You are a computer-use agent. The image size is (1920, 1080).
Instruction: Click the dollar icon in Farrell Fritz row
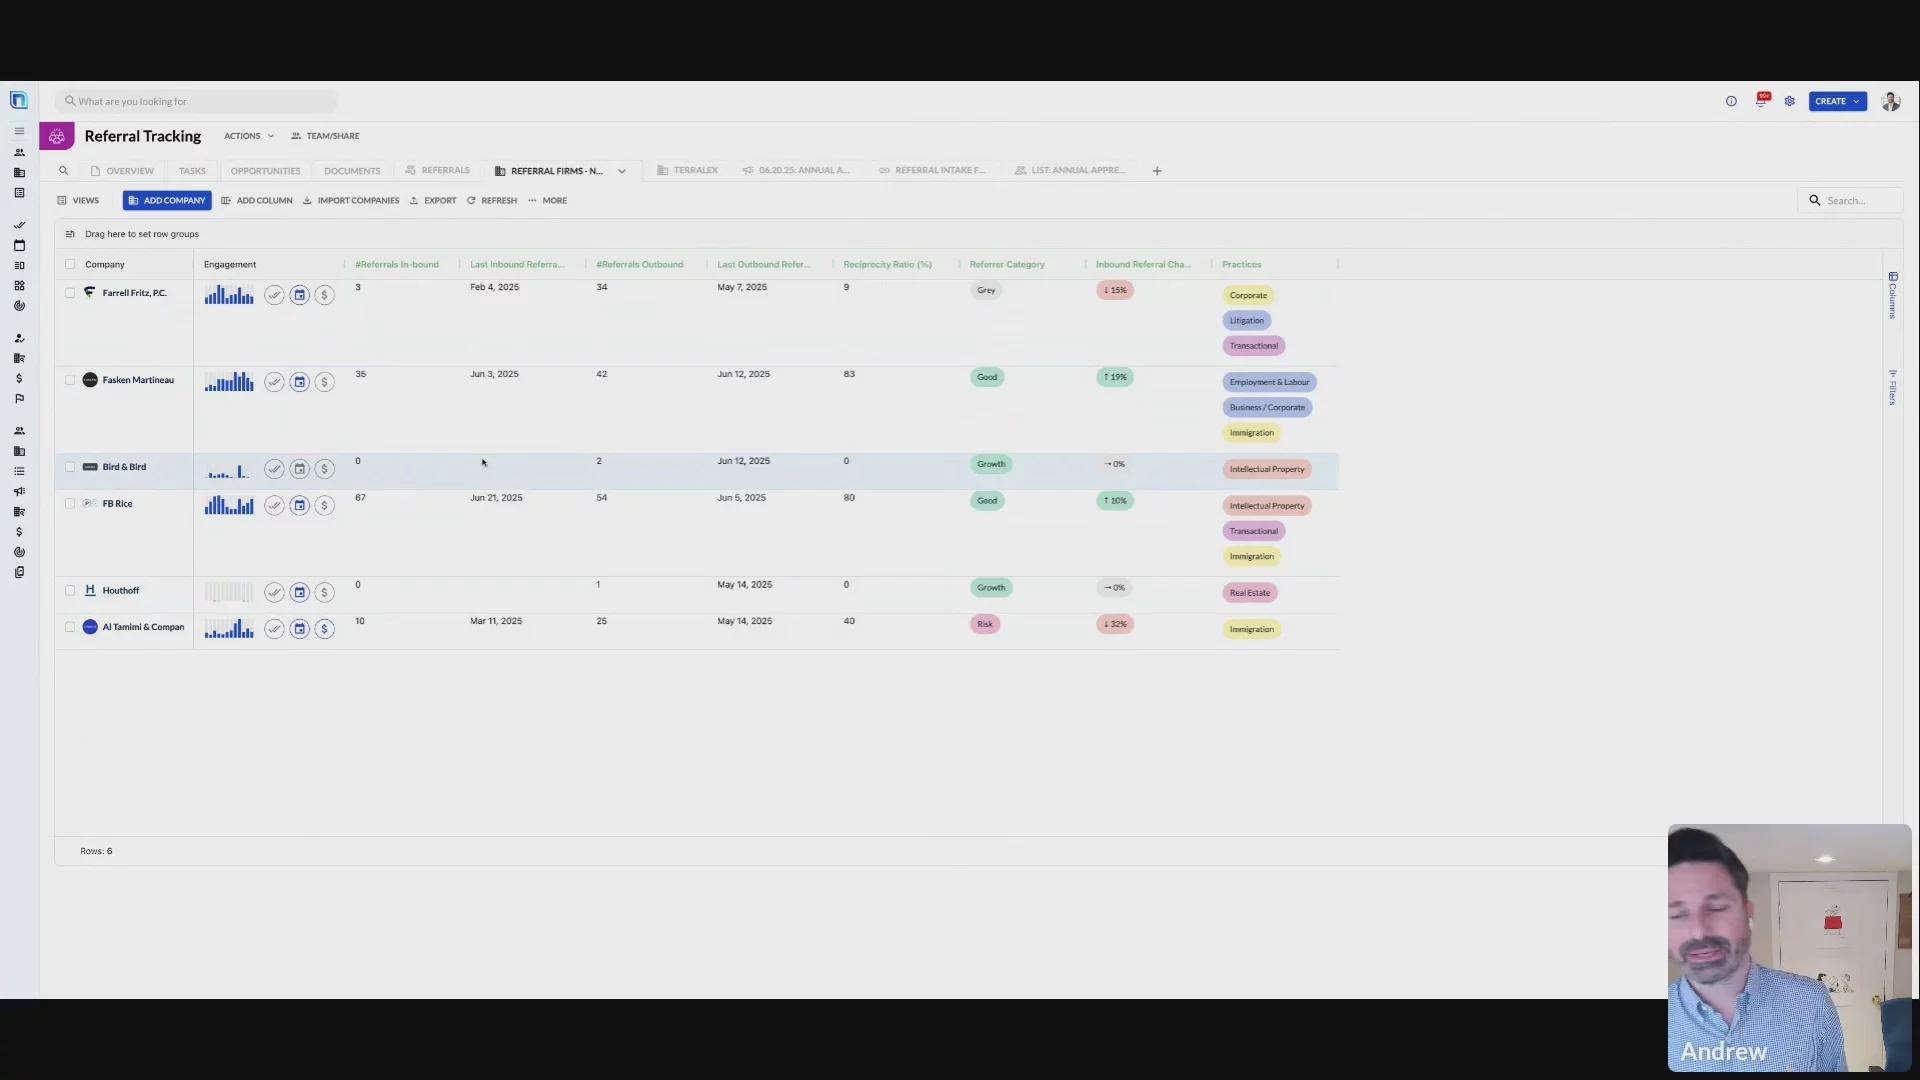[x=324, y=295]
